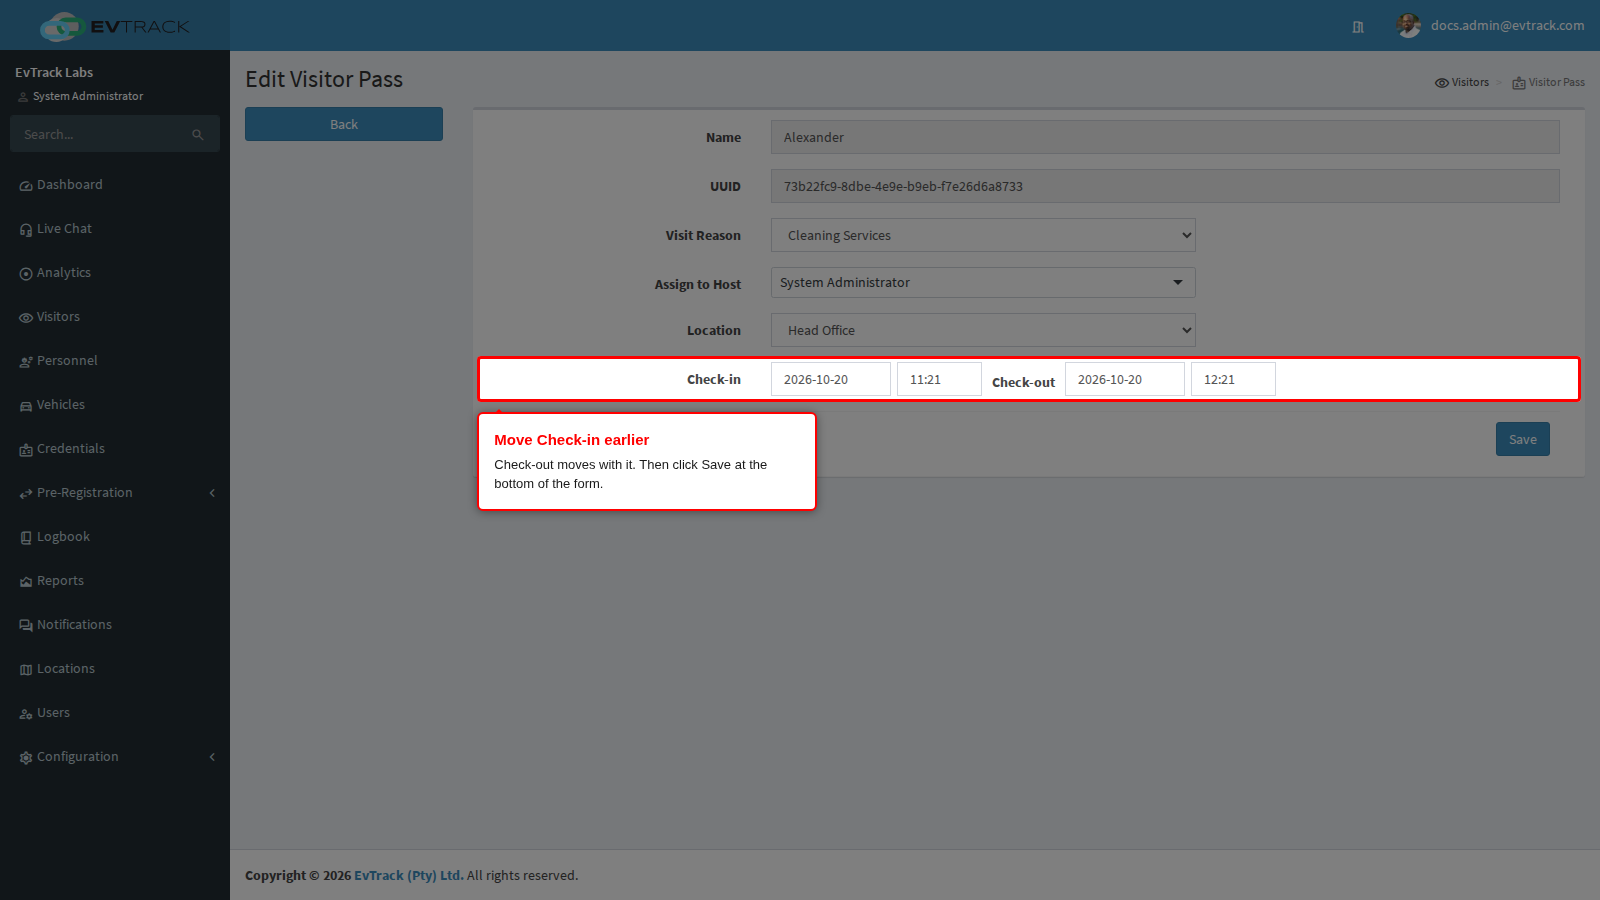Click the UUID field

tap(1165, 186)
